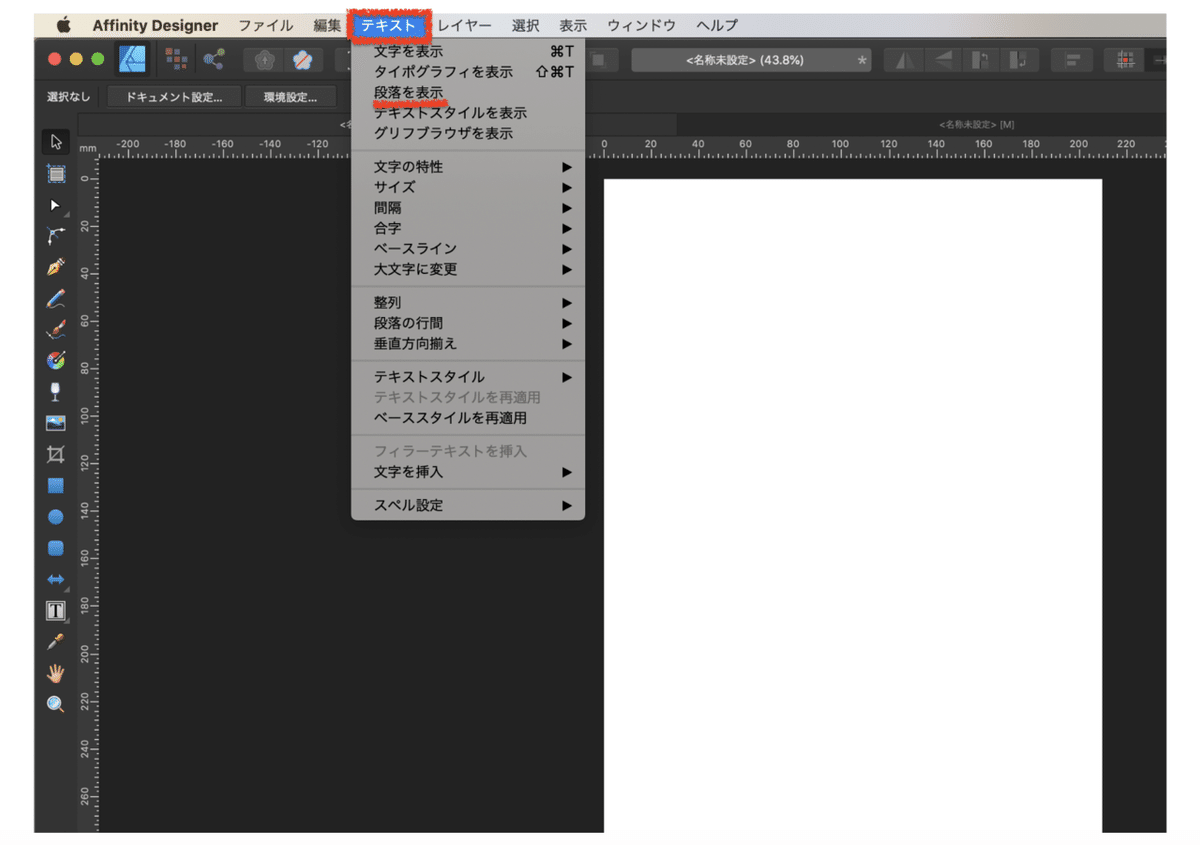Open the レイヤー menu
1200x845 pixels.
(464, 25)
